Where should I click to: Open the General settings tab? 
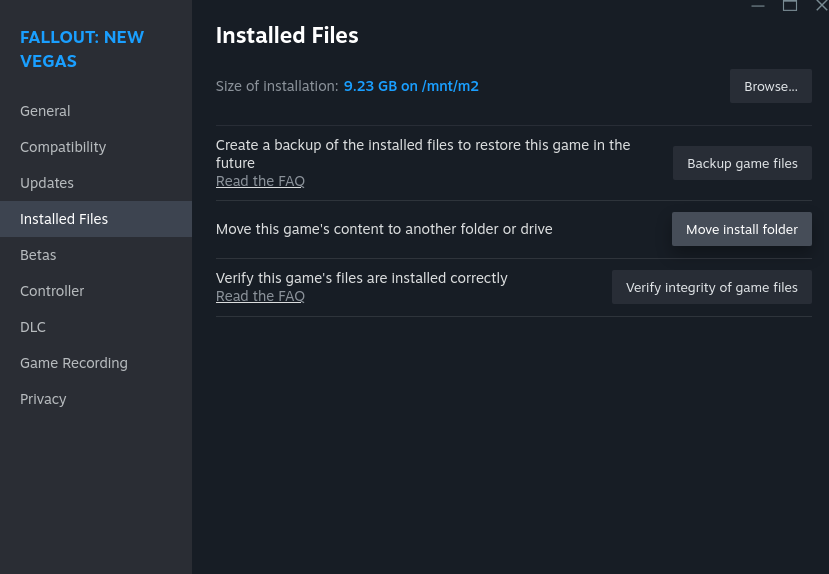pos(96,111)
